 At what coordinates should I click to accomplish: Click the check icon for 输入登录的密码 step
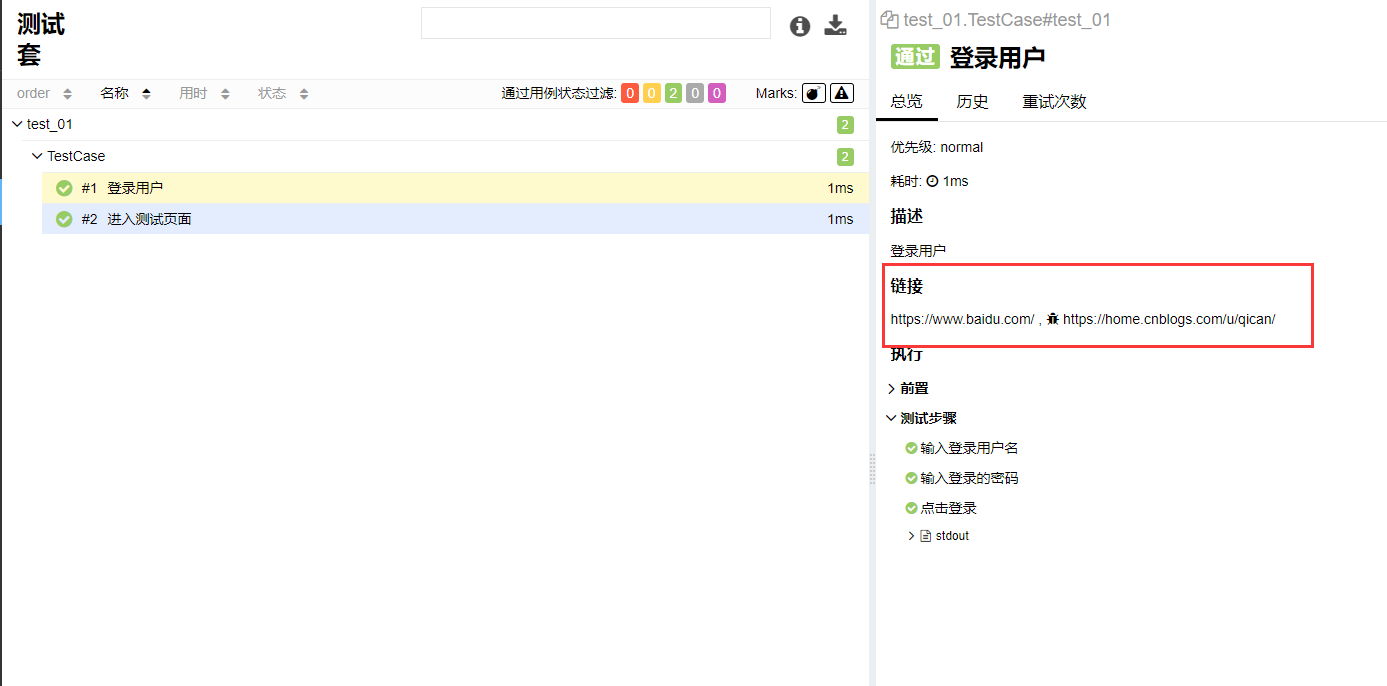point(911,478)
